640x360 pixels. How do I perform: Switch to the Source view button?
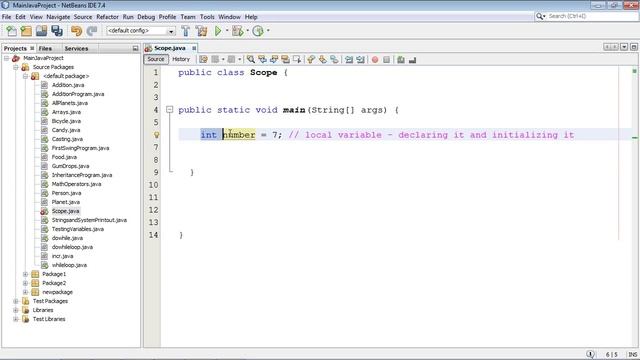coord(156,60)
